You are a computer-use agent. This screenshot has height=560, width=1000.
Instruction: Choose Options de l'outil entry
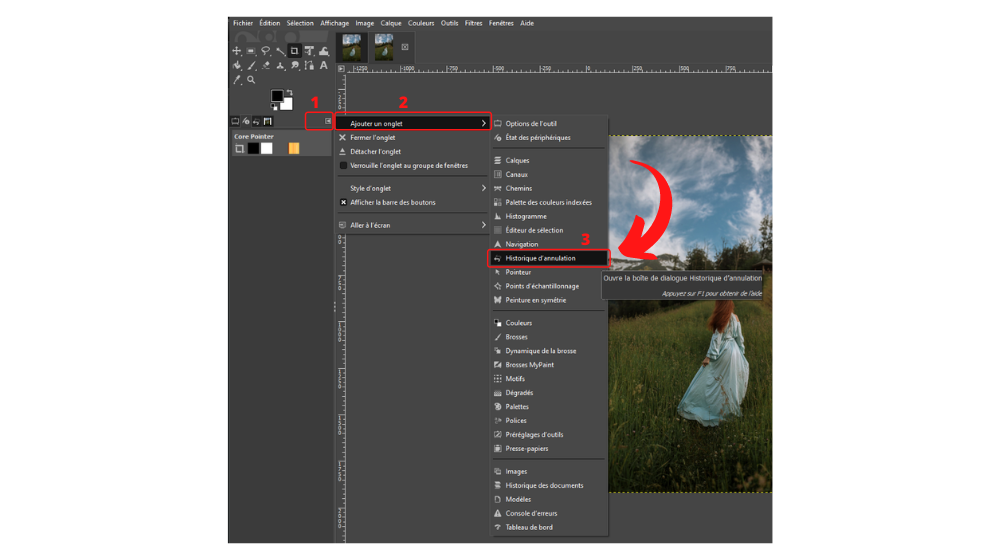pyautogui.click(x=548, y=123)
